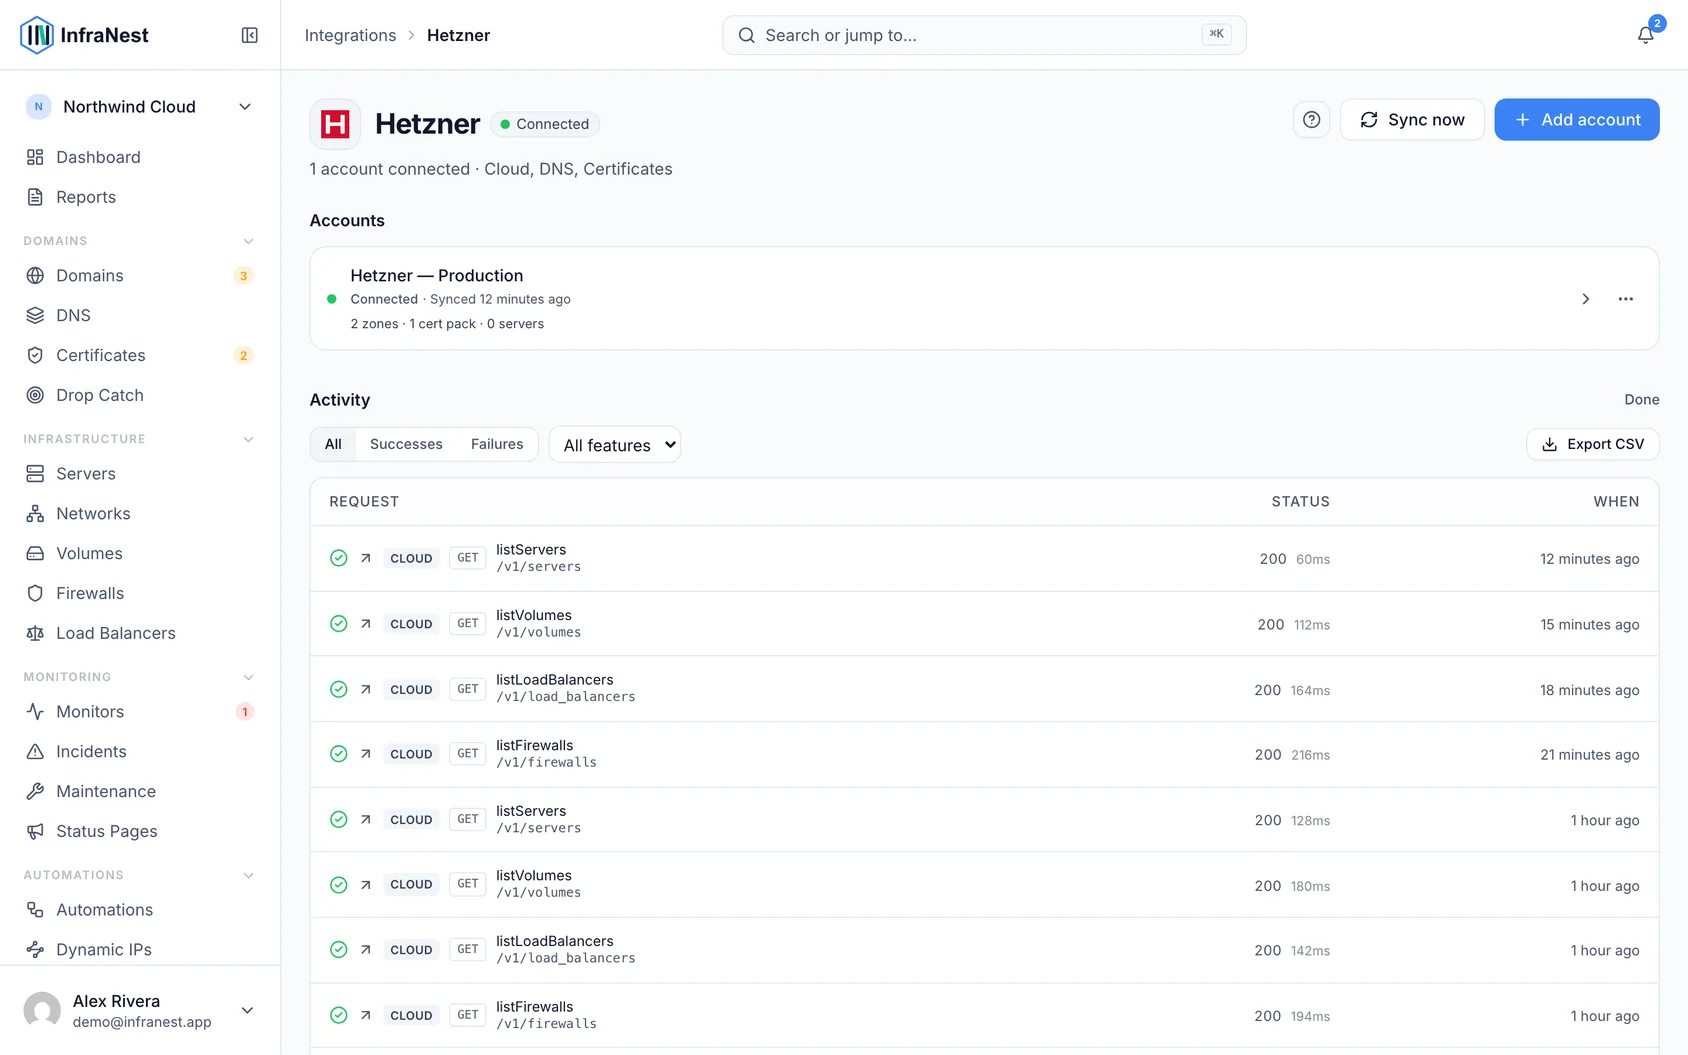This screenshot has height=1055, width=1688.
Task: Click the InfraNest logo icon
Action: pyautogui.click(x=37, y=35)
